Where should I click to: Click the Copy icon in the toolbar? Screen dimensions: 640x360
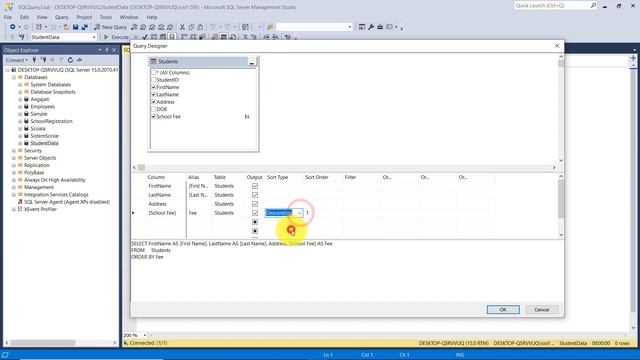click(191, 27)
